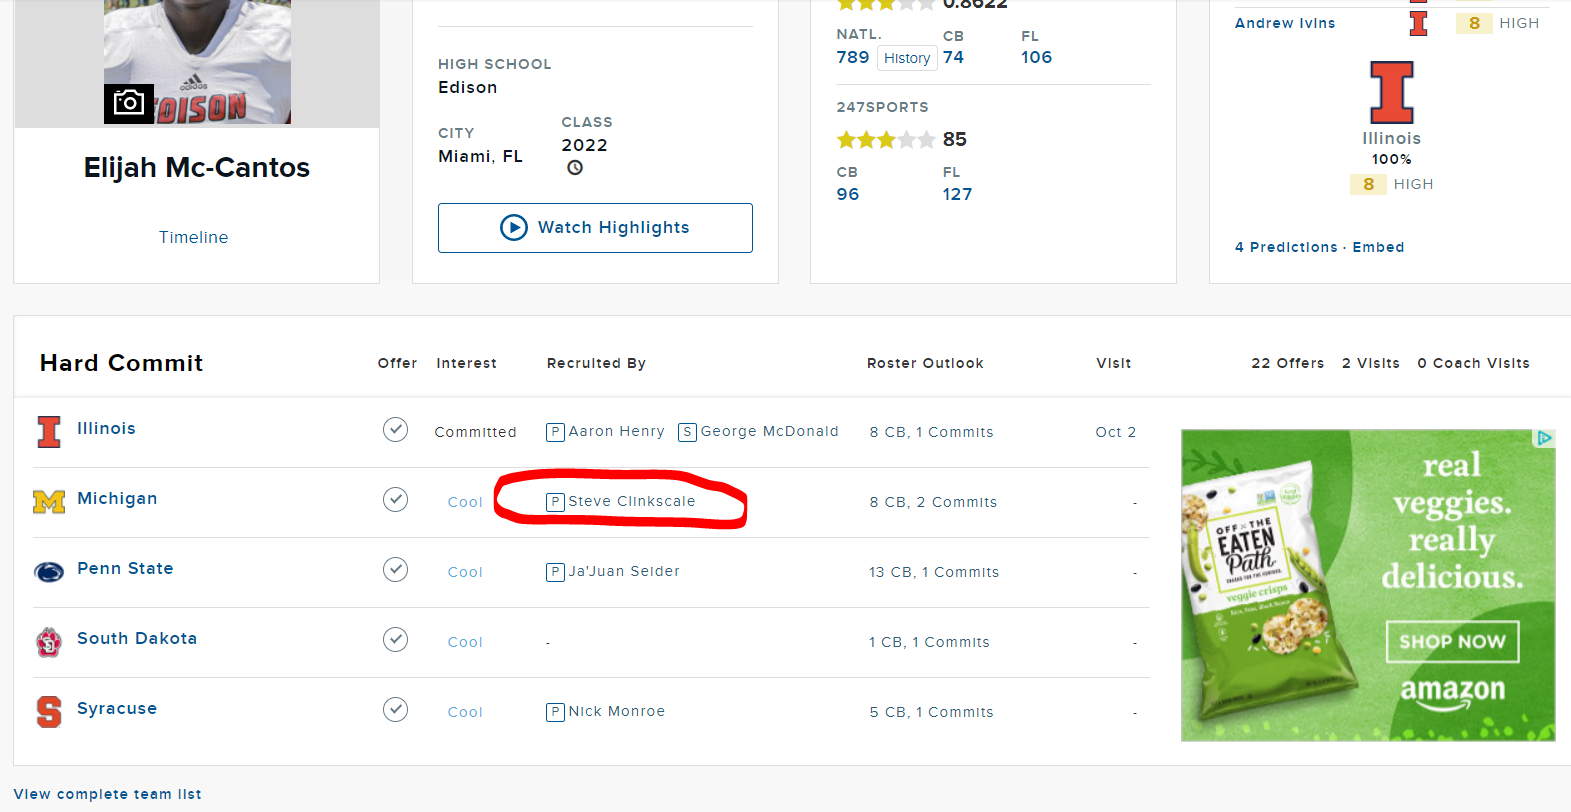Click the South Dakota logo icon
Screen dimensions: 1571x812
(49, 641)
